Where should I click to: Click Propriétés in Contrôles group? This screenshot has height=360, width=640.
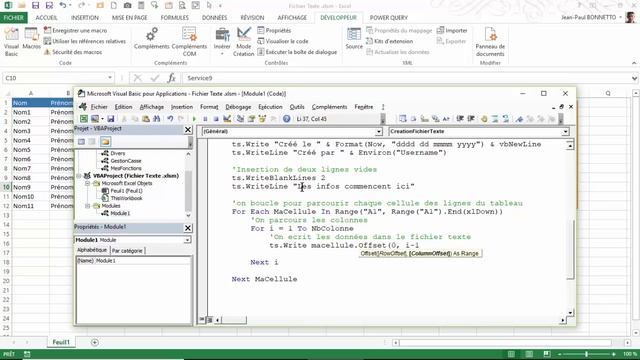[x=274, y=31]
